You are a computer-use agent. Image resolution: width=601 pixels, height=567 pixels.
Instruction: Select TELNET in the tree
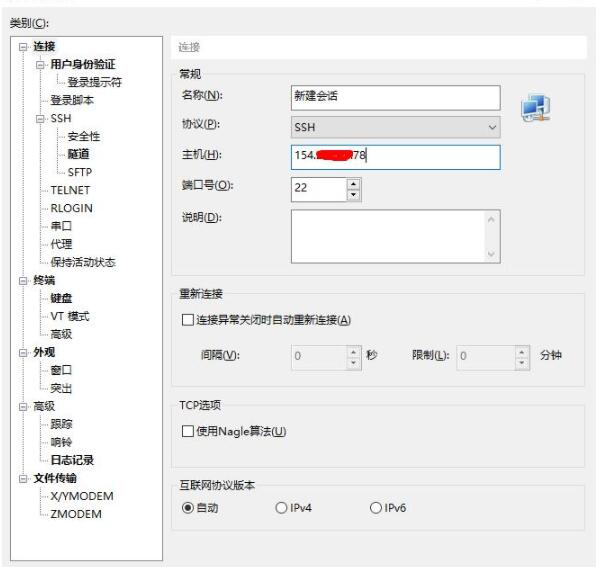pos(70,190)
